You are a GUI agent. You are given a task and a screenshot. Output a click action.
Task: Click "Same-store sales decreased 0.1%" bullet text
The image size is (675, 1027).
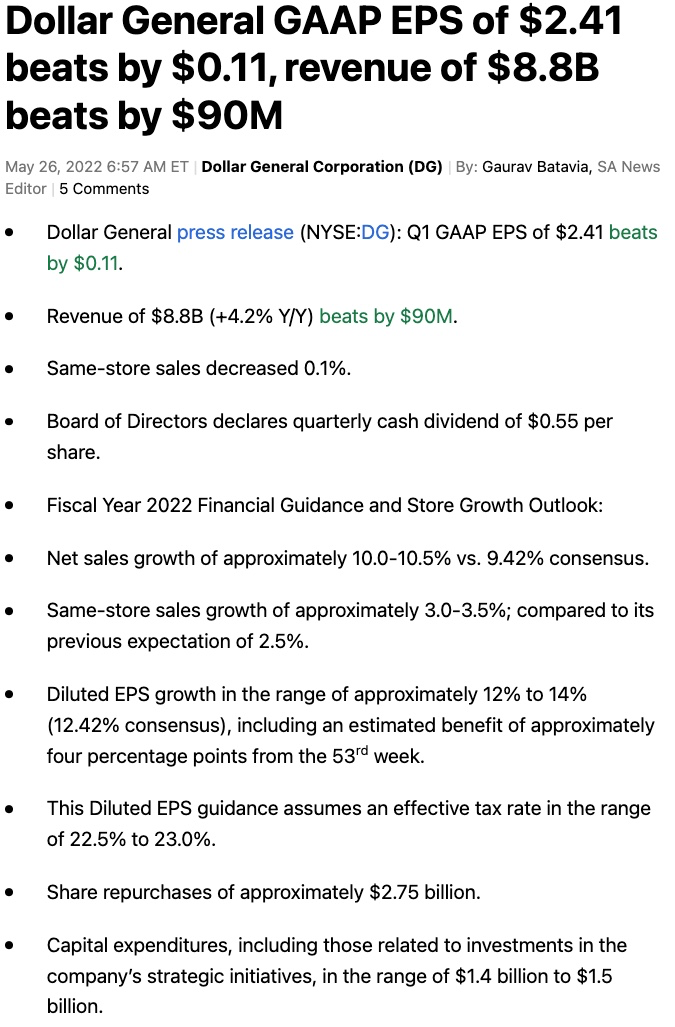pos(199,368)
